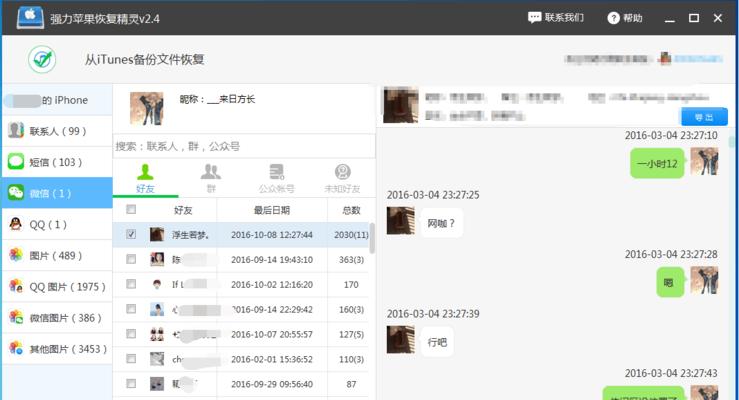Click the 2016-03-04 23:27:25 timestamp
739x400 pixels.
[x=433, y=195]
